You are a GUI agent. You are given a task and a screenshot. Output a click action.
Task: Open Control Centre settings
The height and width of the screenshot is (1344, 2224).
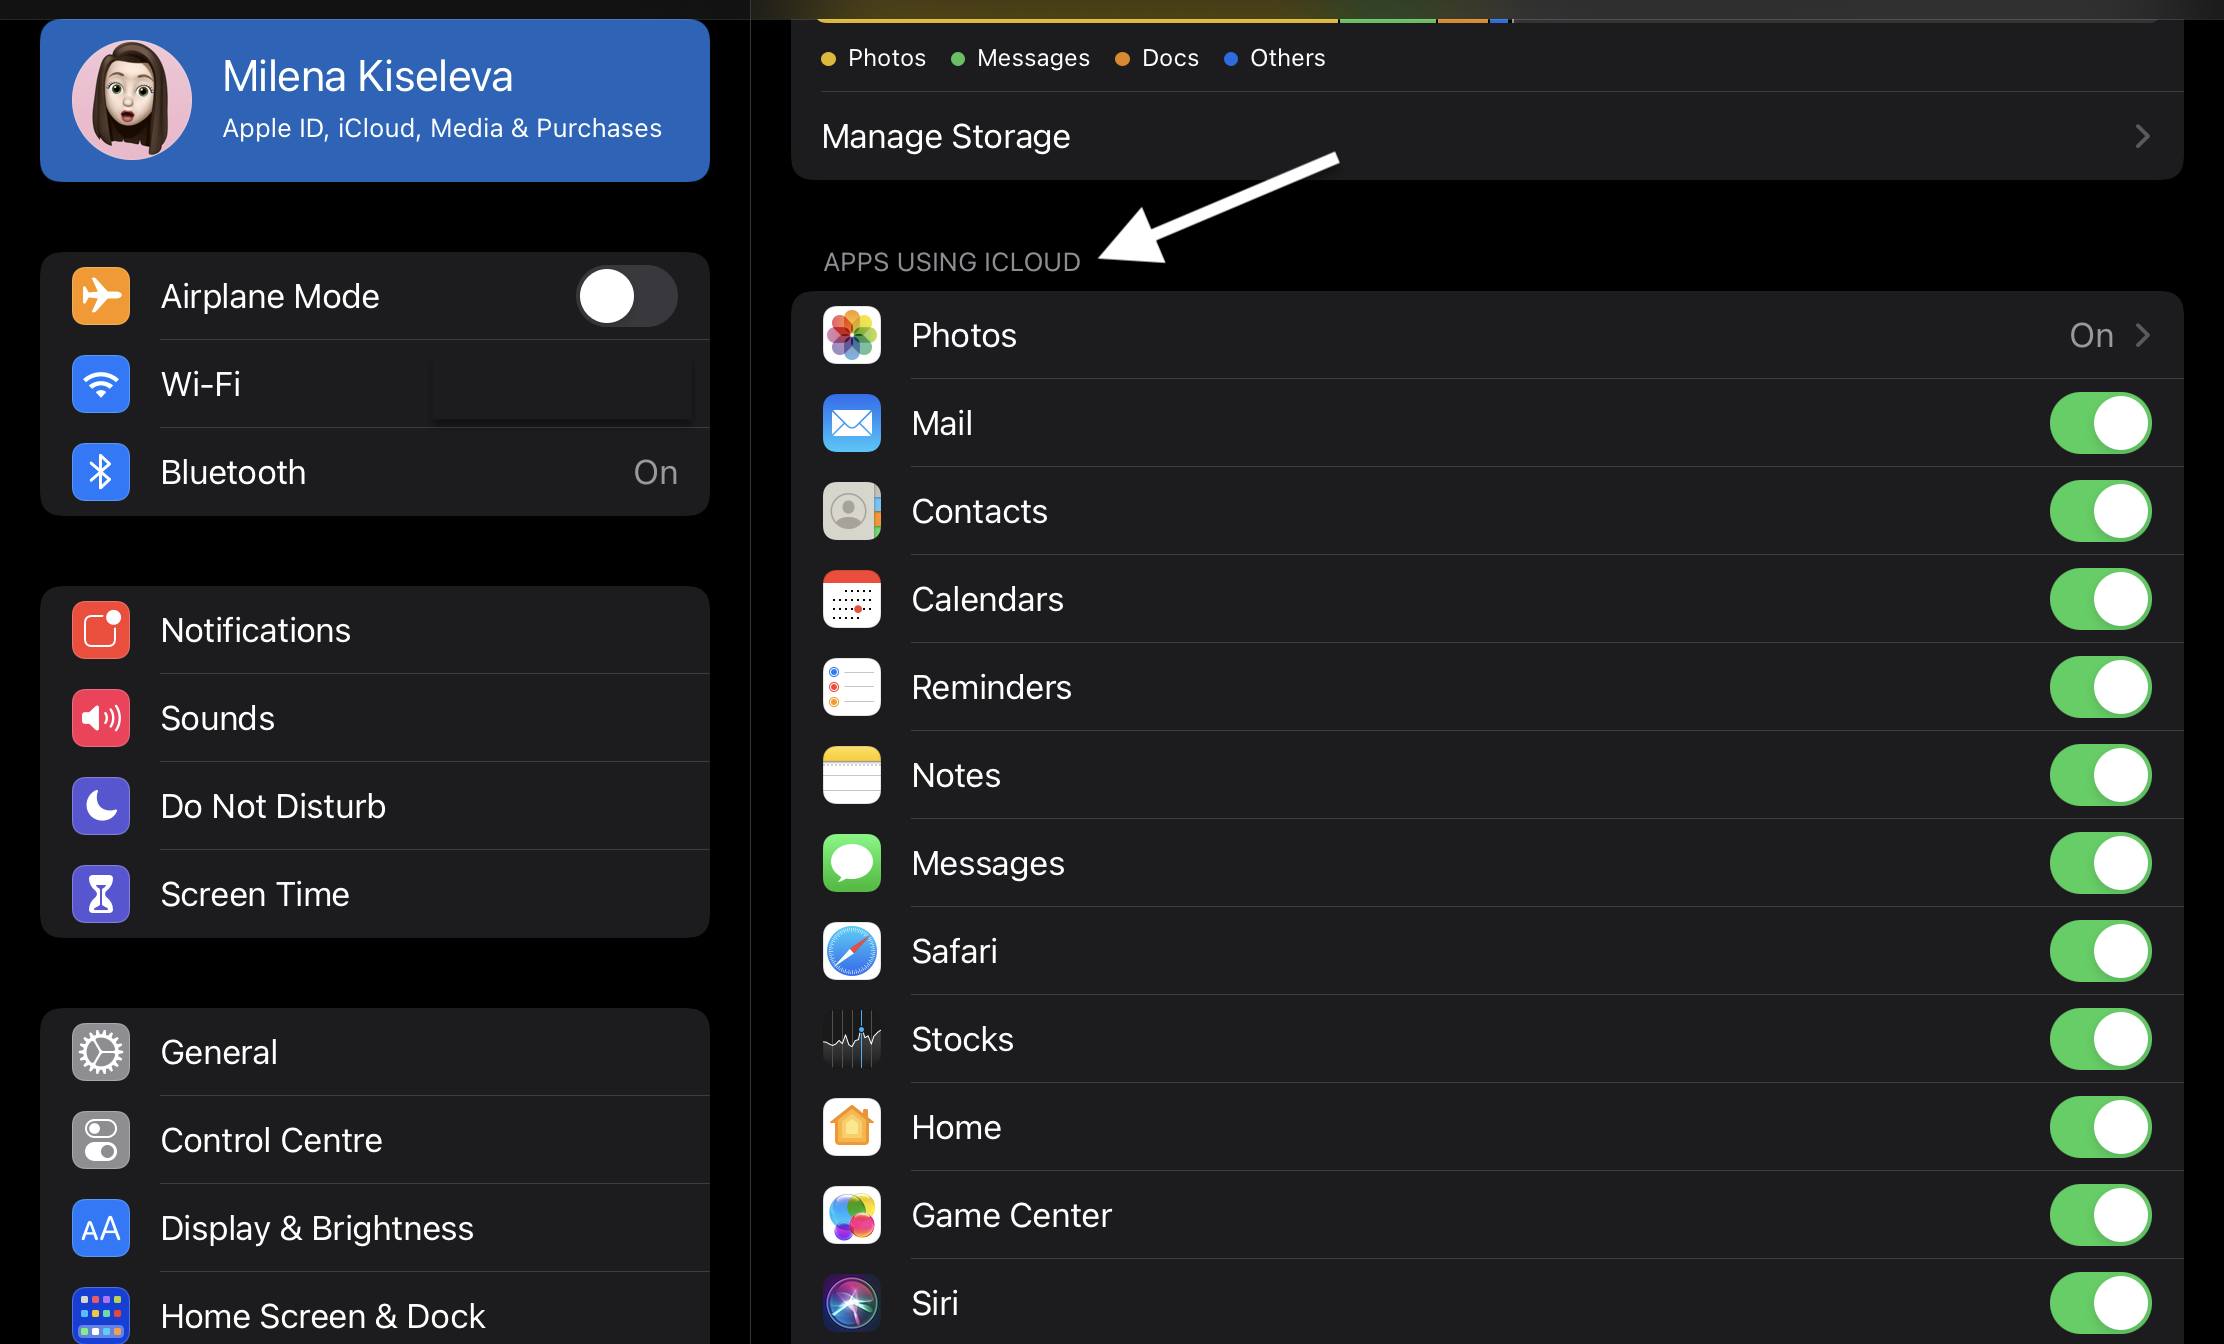(375, 1140)
